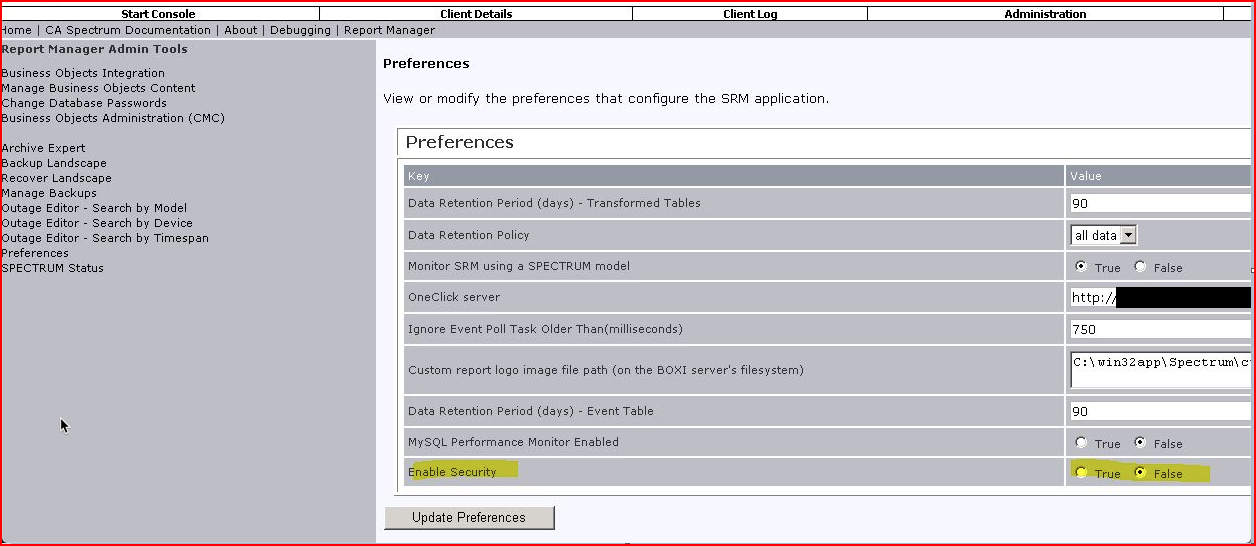Select True for Monitor SRM using SPECTRUM model
The image size is (1256, 546).
[x=1081, y=267]
